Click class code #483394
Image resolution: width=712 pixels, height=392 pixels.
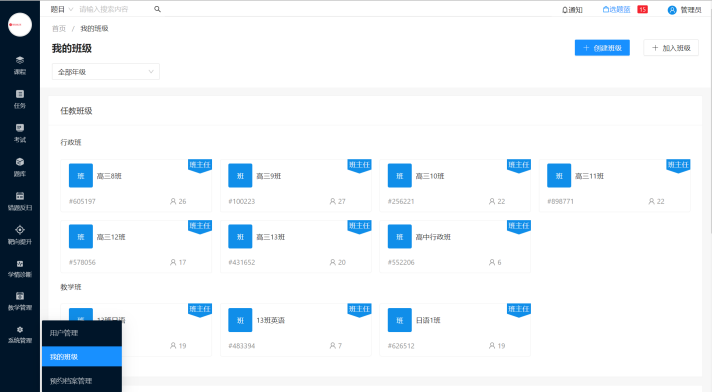point(242,346)
